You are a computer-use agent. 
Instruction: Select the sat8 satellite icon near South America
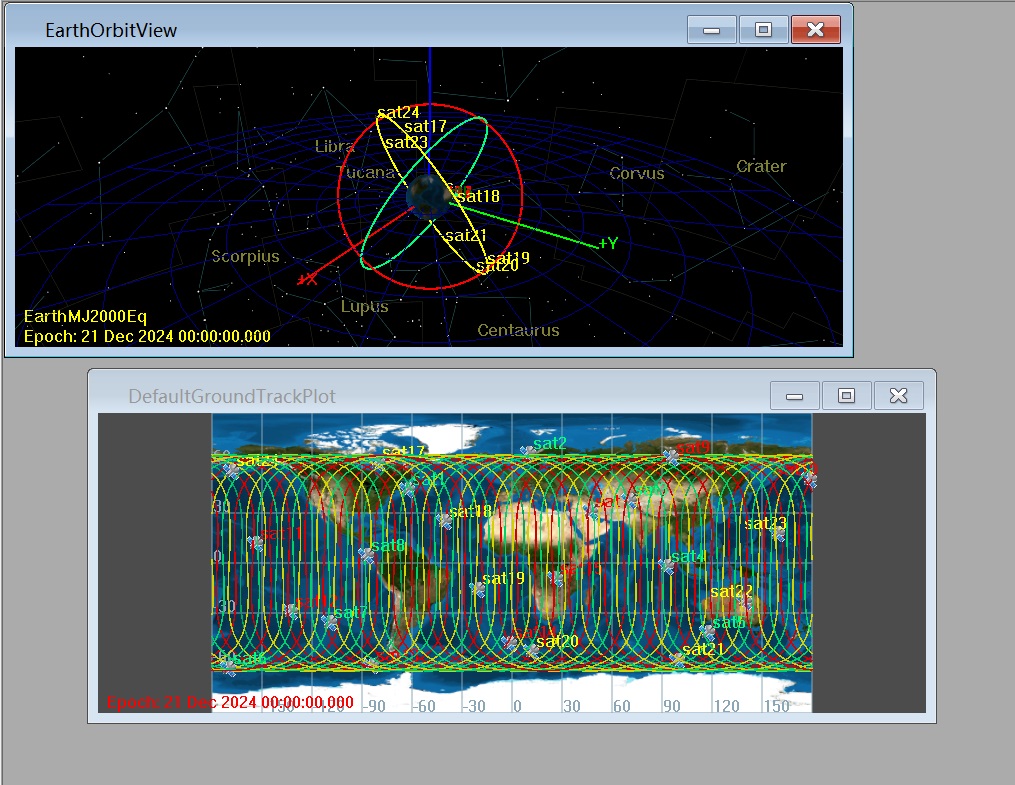367,555
